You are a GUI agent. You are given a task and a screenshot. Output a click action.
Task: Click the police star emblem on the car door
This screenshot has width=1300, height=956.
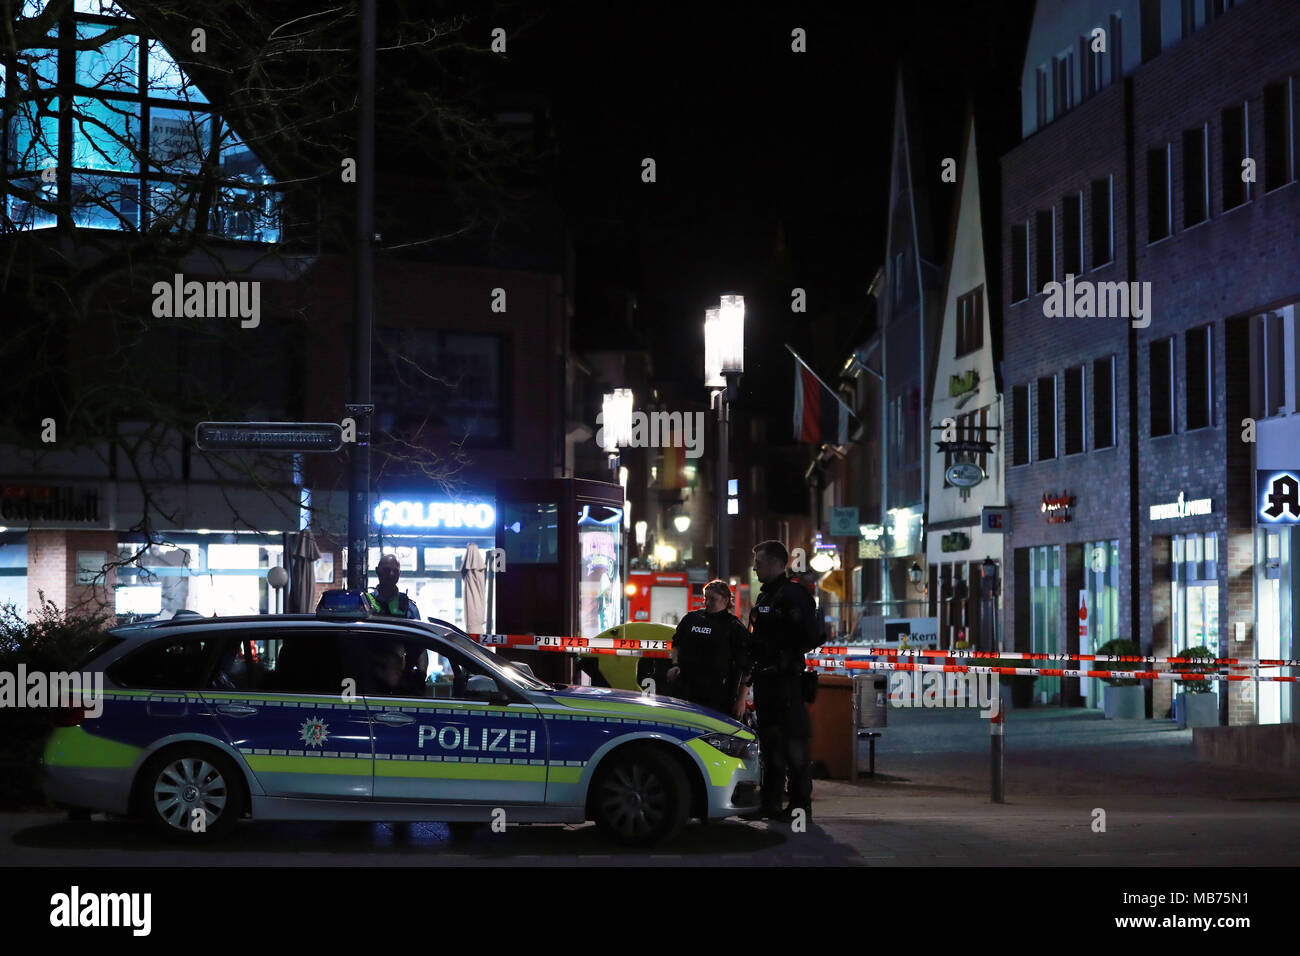[313, 731]
